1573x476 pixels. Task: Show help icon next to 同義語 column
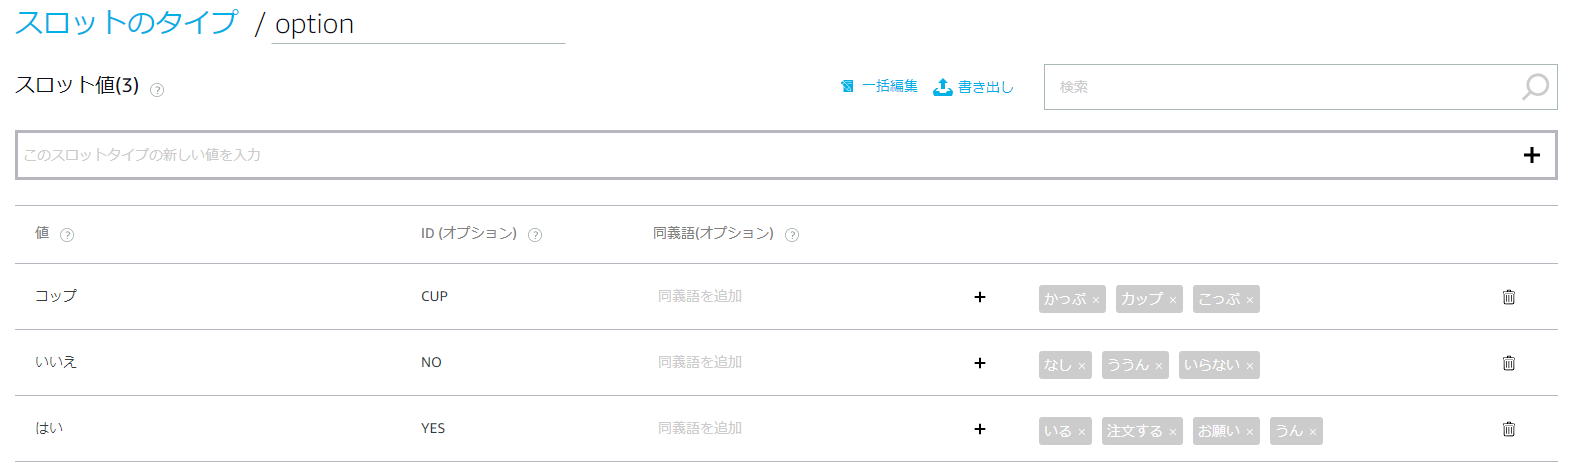[792, 235]
